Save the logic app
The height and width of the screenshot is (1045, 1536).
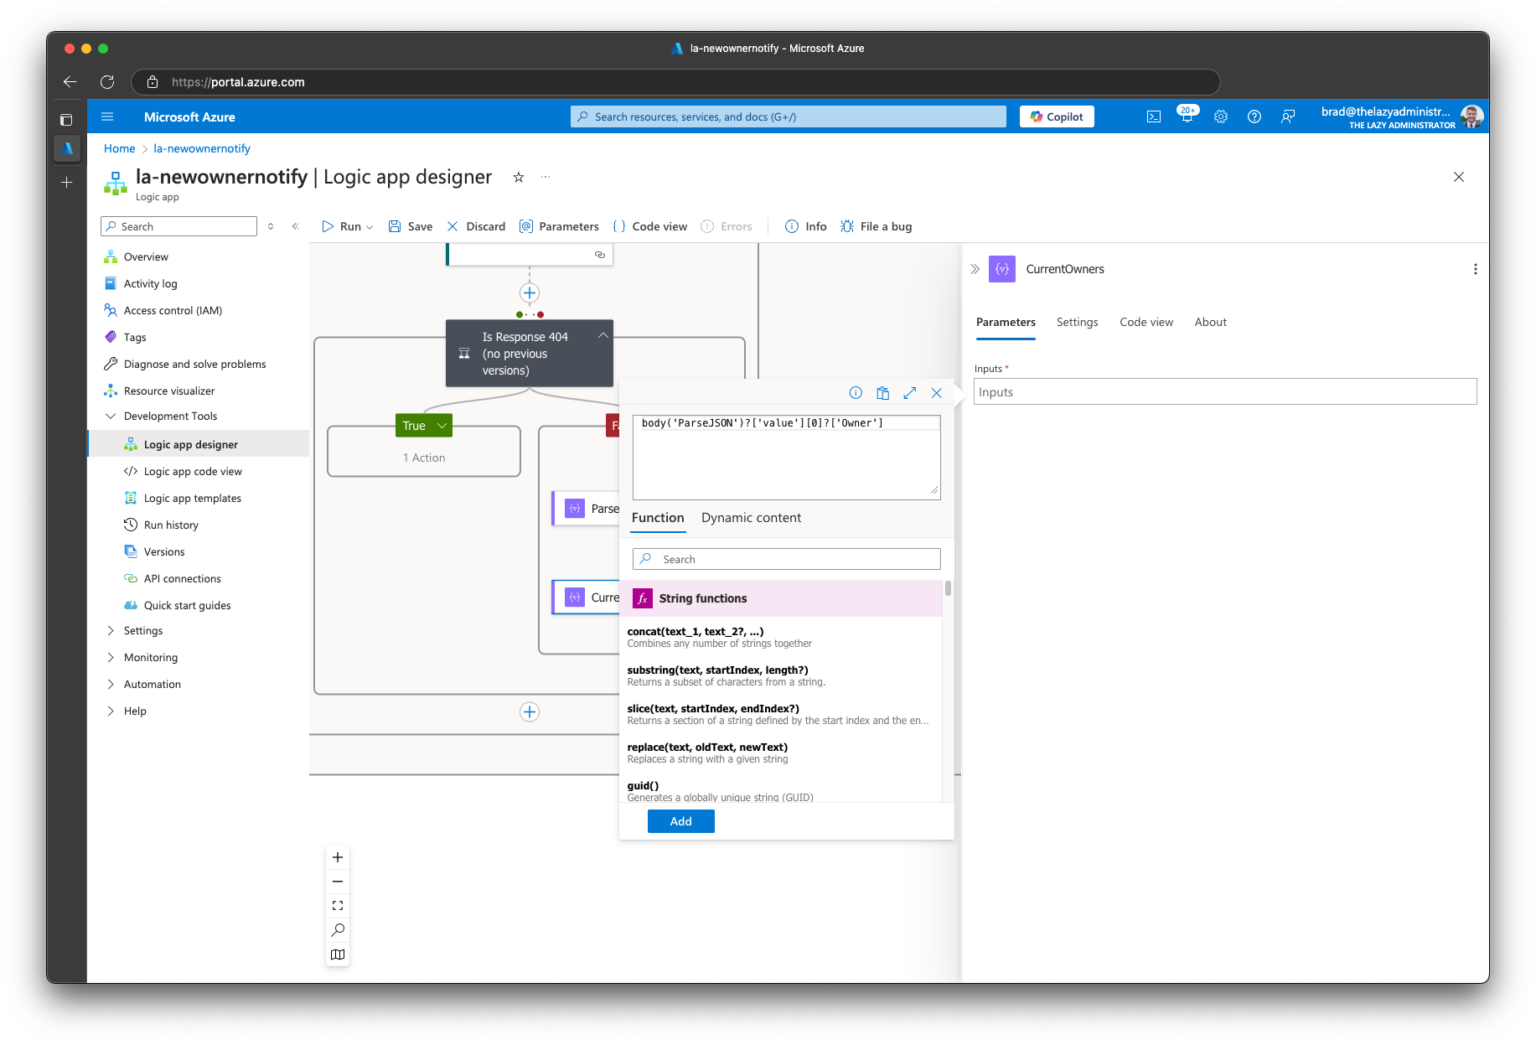point(410,227)
